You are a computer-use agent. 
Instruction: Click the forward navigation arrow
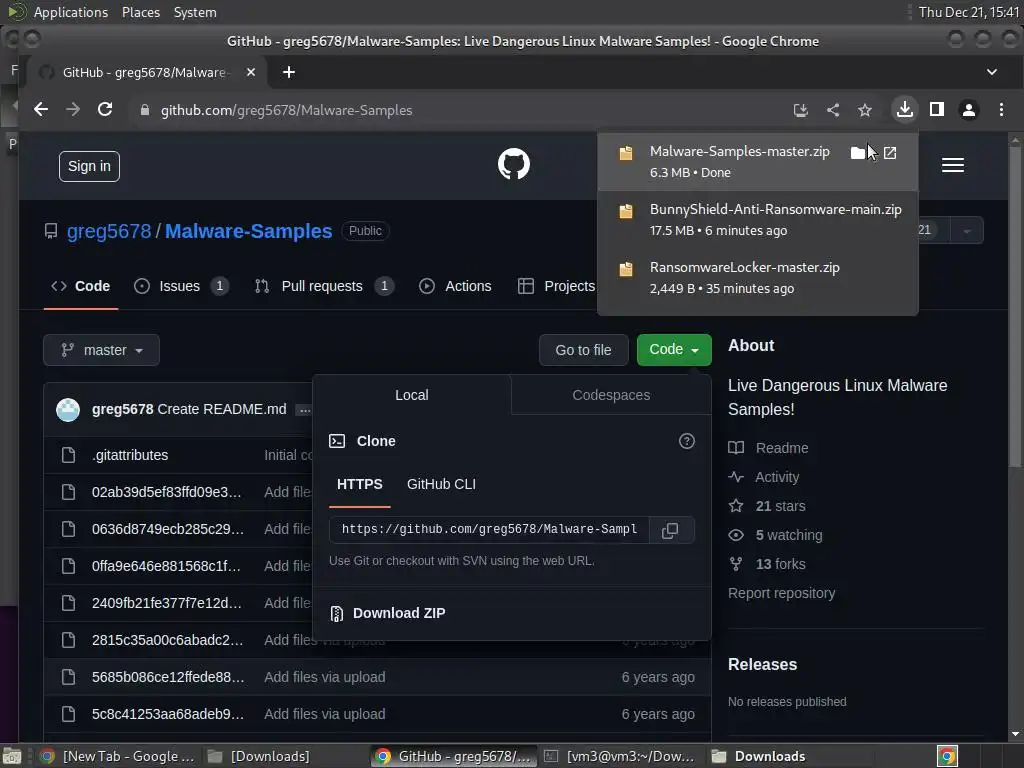pos(72,110)
